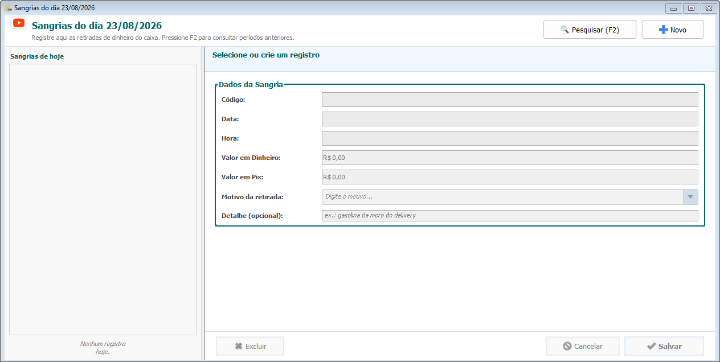Viewport: 720px width, 362px height.
Task: Click the Salvar button
Action: tap(664, 346)
